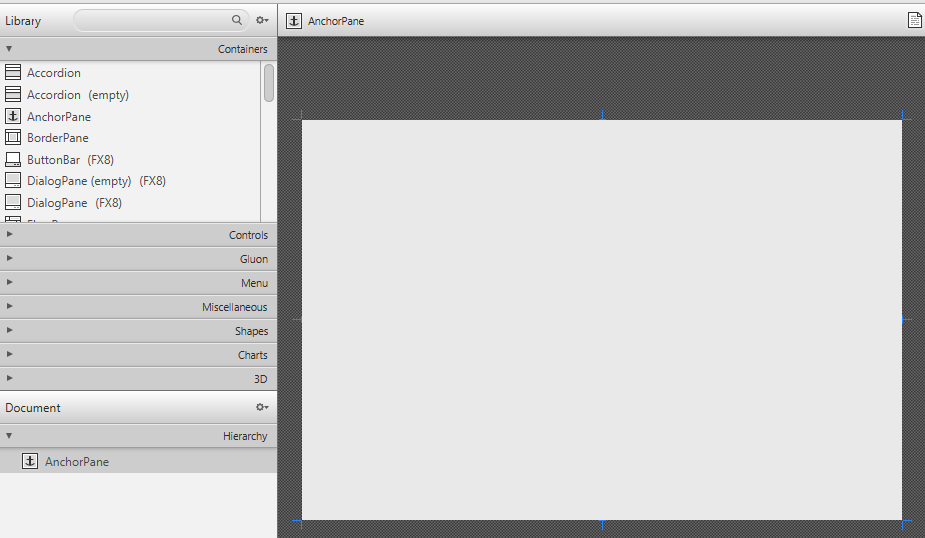Expand the Miscellaneous section
The height and width of the screenshot is (538, 925).
[x=9, y=306]
